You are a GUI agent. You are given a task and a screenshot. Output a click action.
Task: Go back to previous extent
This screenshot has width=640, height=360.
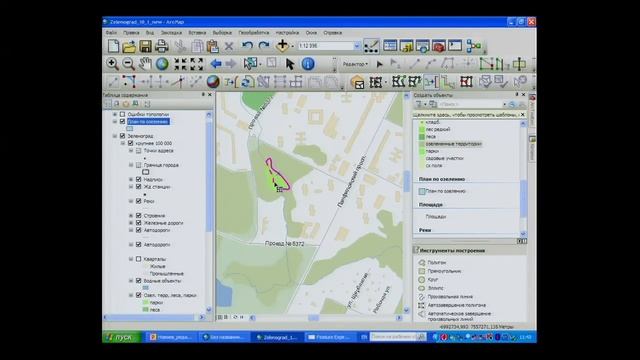216,64
